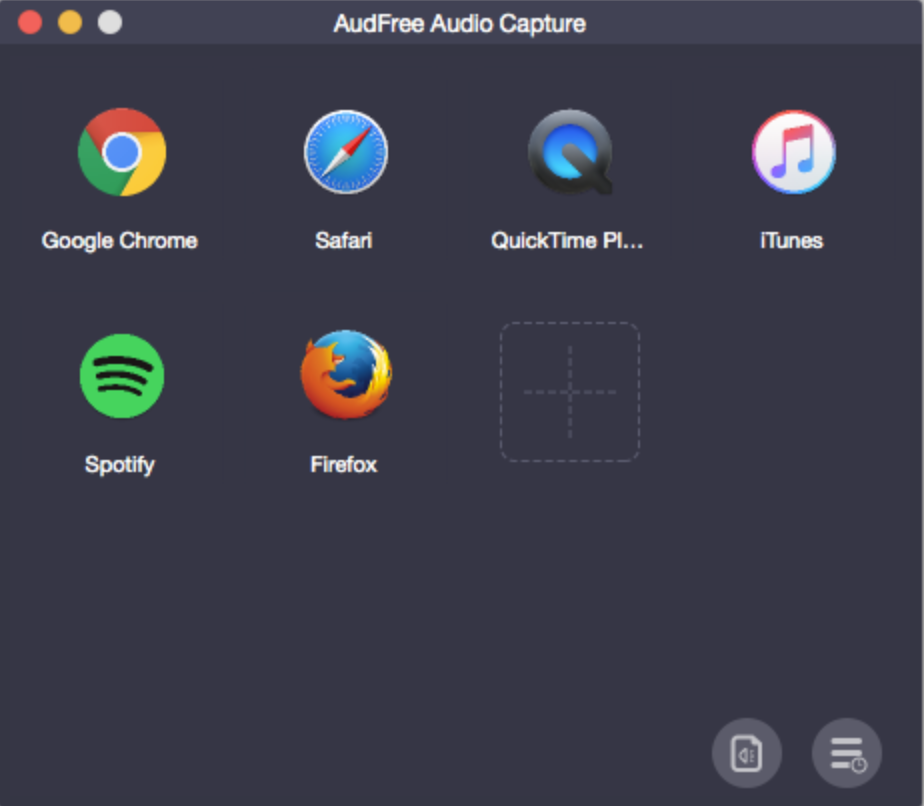Click the "Google Chrome" label text
The width and height of the screenshot is (924, 806).
pyautogui.click(x=120, y=241)
